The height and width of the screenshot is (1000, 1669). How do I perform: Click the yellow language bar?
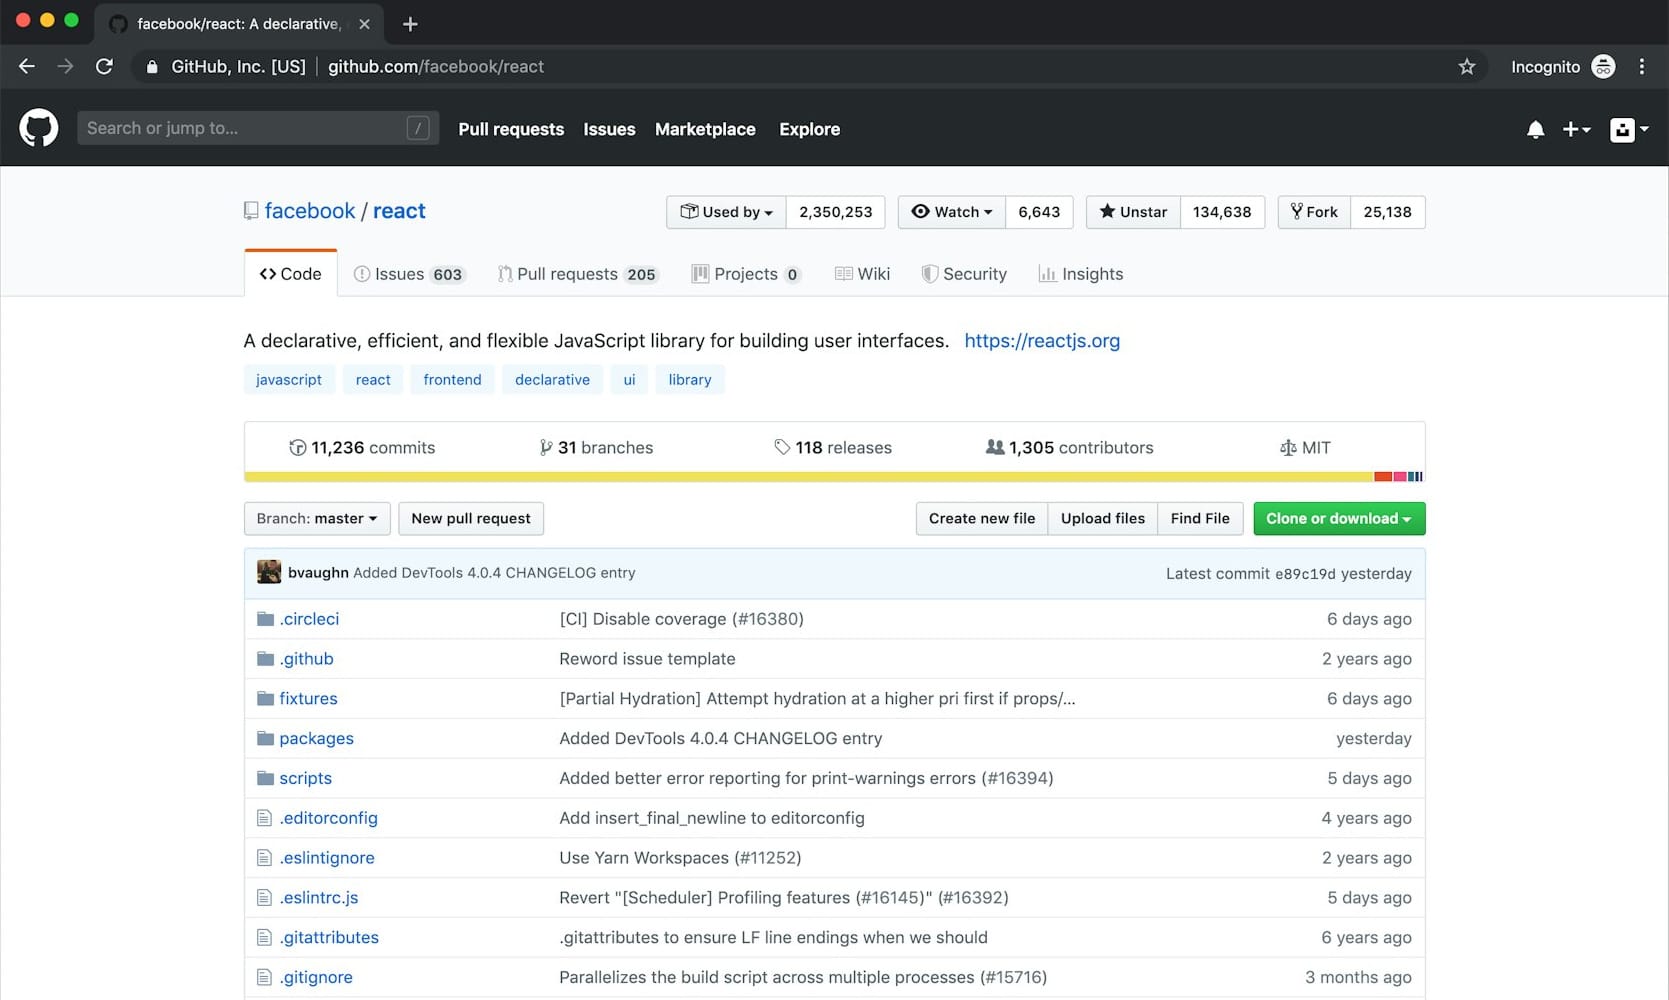pos(809,477)
